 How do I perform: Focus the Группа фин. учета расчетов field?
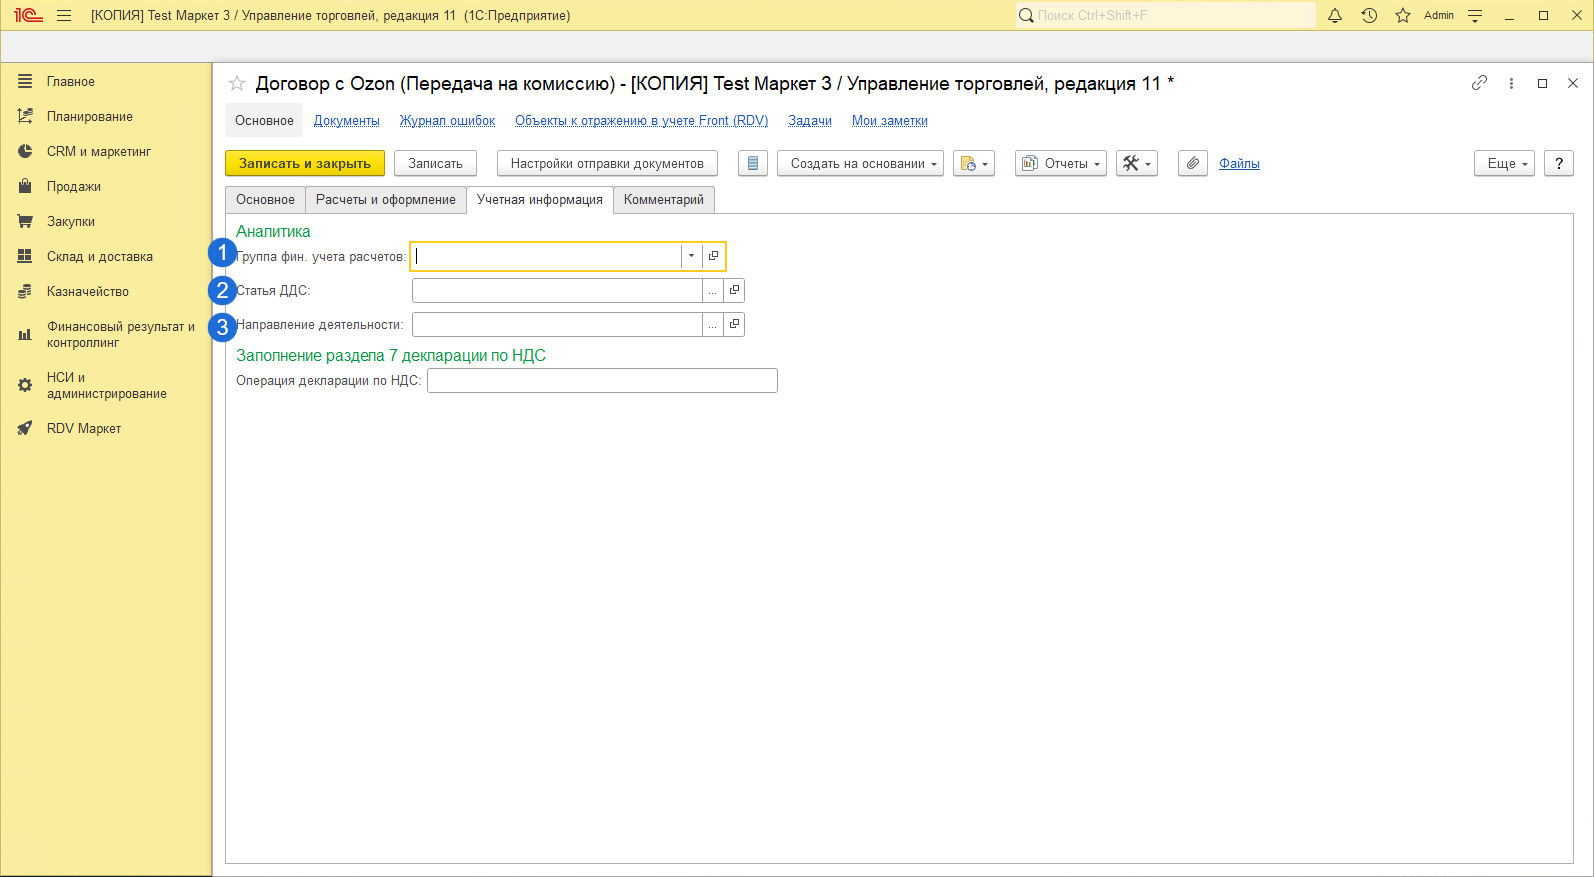tap(547, 256)
